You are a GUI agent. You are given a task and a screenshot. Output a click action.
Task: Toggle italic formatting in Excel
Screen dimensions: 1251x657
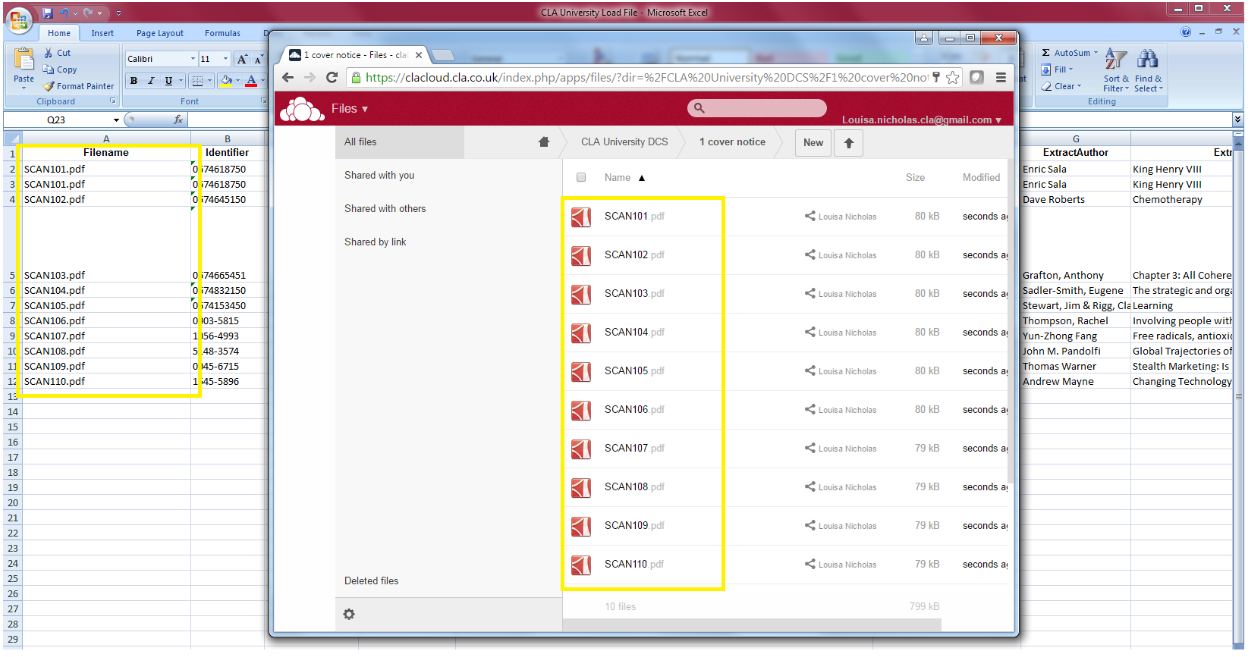click(151, 81)
